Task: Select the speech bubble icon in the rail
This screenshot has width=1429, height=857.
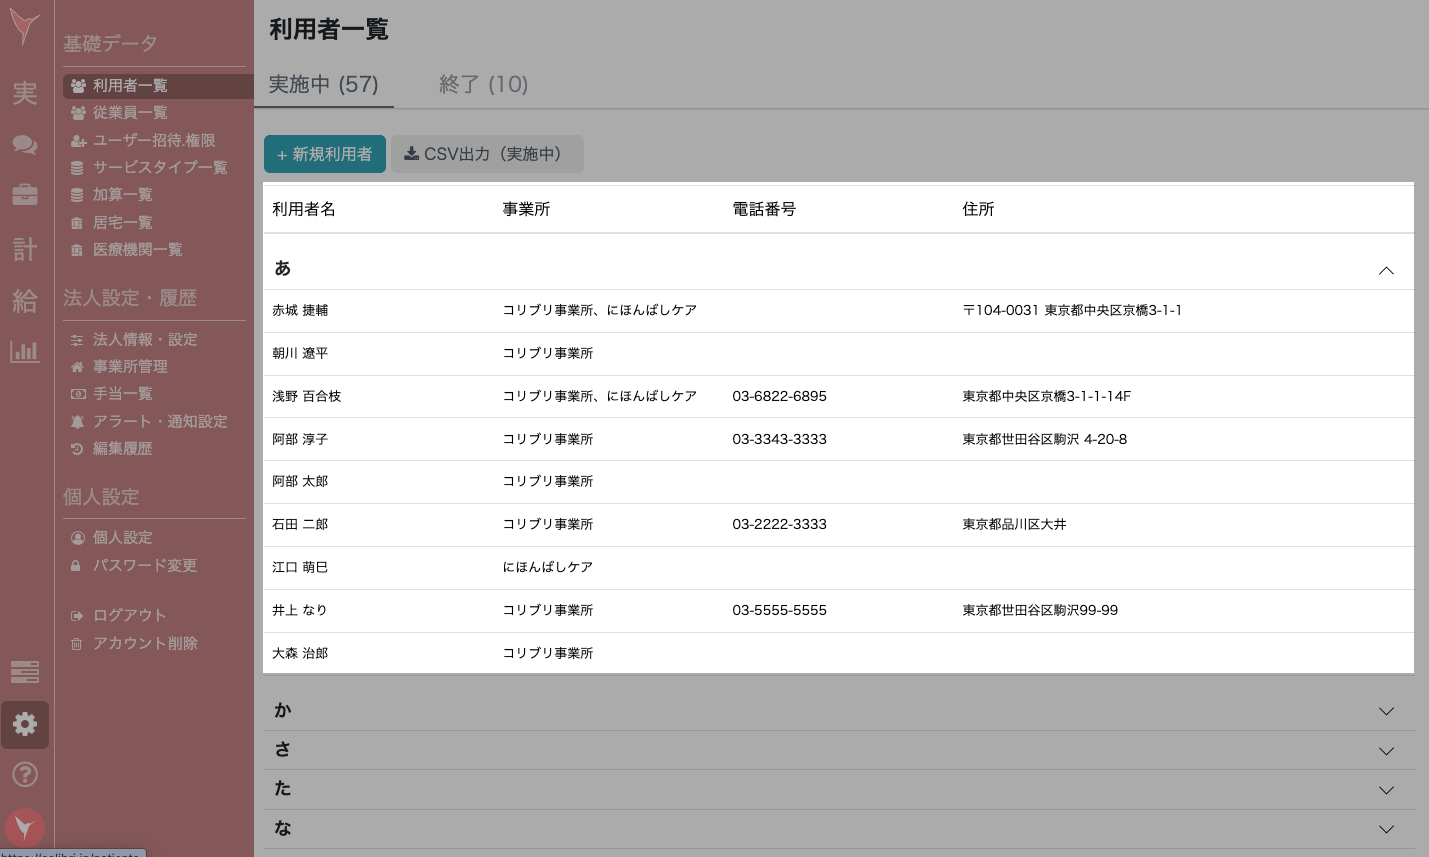Action: pyautogui.click(x=24, y=144)
